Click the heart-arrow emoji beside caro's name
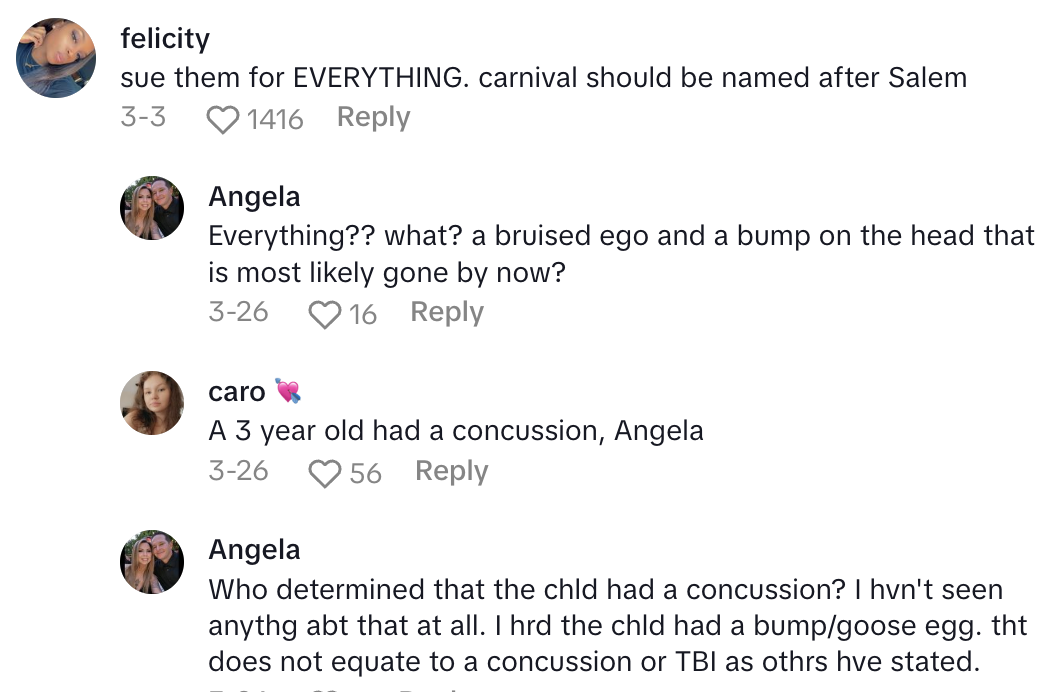This screenshot has height=692, width=1062. 288,391
